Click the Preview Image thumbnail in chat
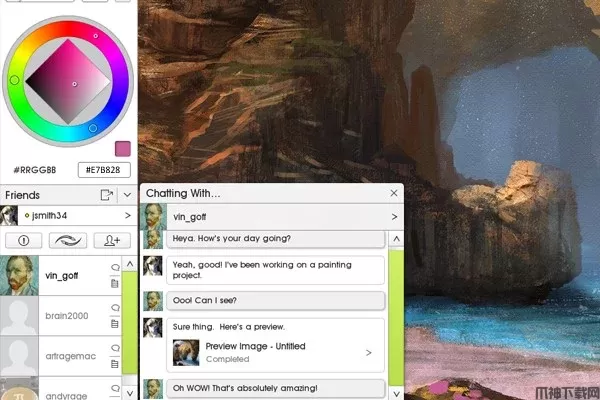The width and height of the screenshot is (600, 400). click(x=186, y=353)
